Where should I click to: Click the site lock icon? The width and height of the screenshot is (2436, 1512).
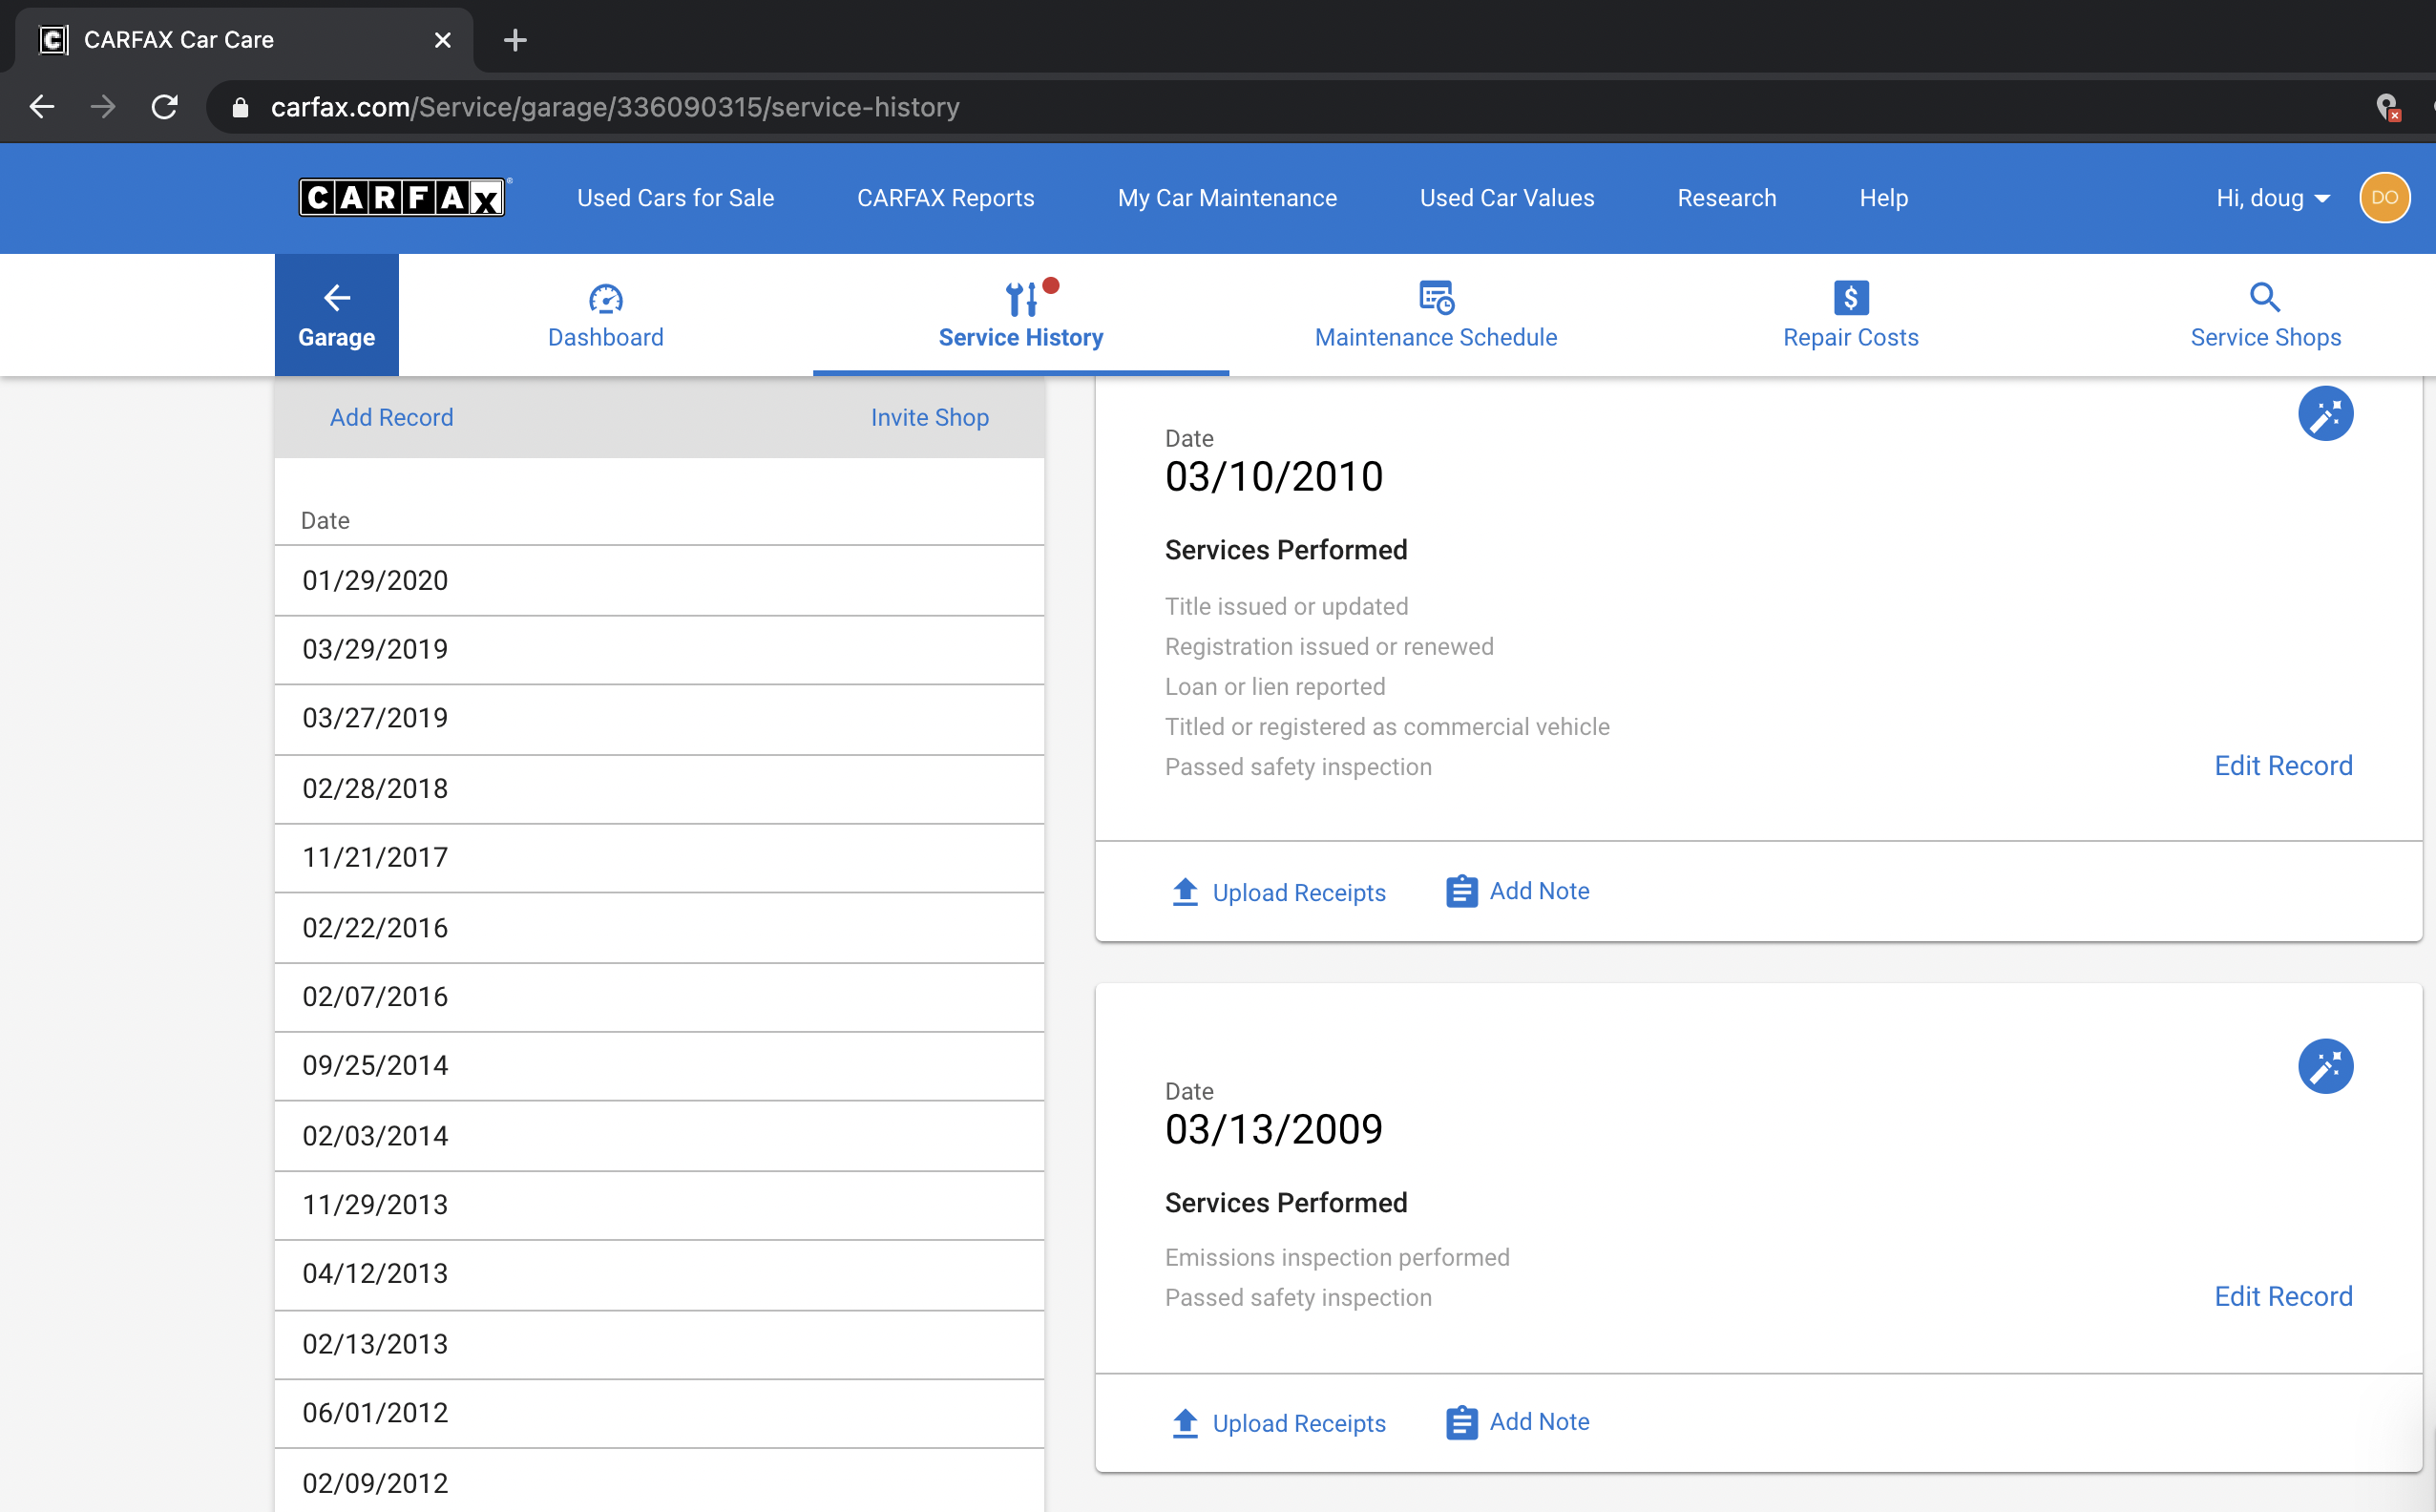[240, 107]
